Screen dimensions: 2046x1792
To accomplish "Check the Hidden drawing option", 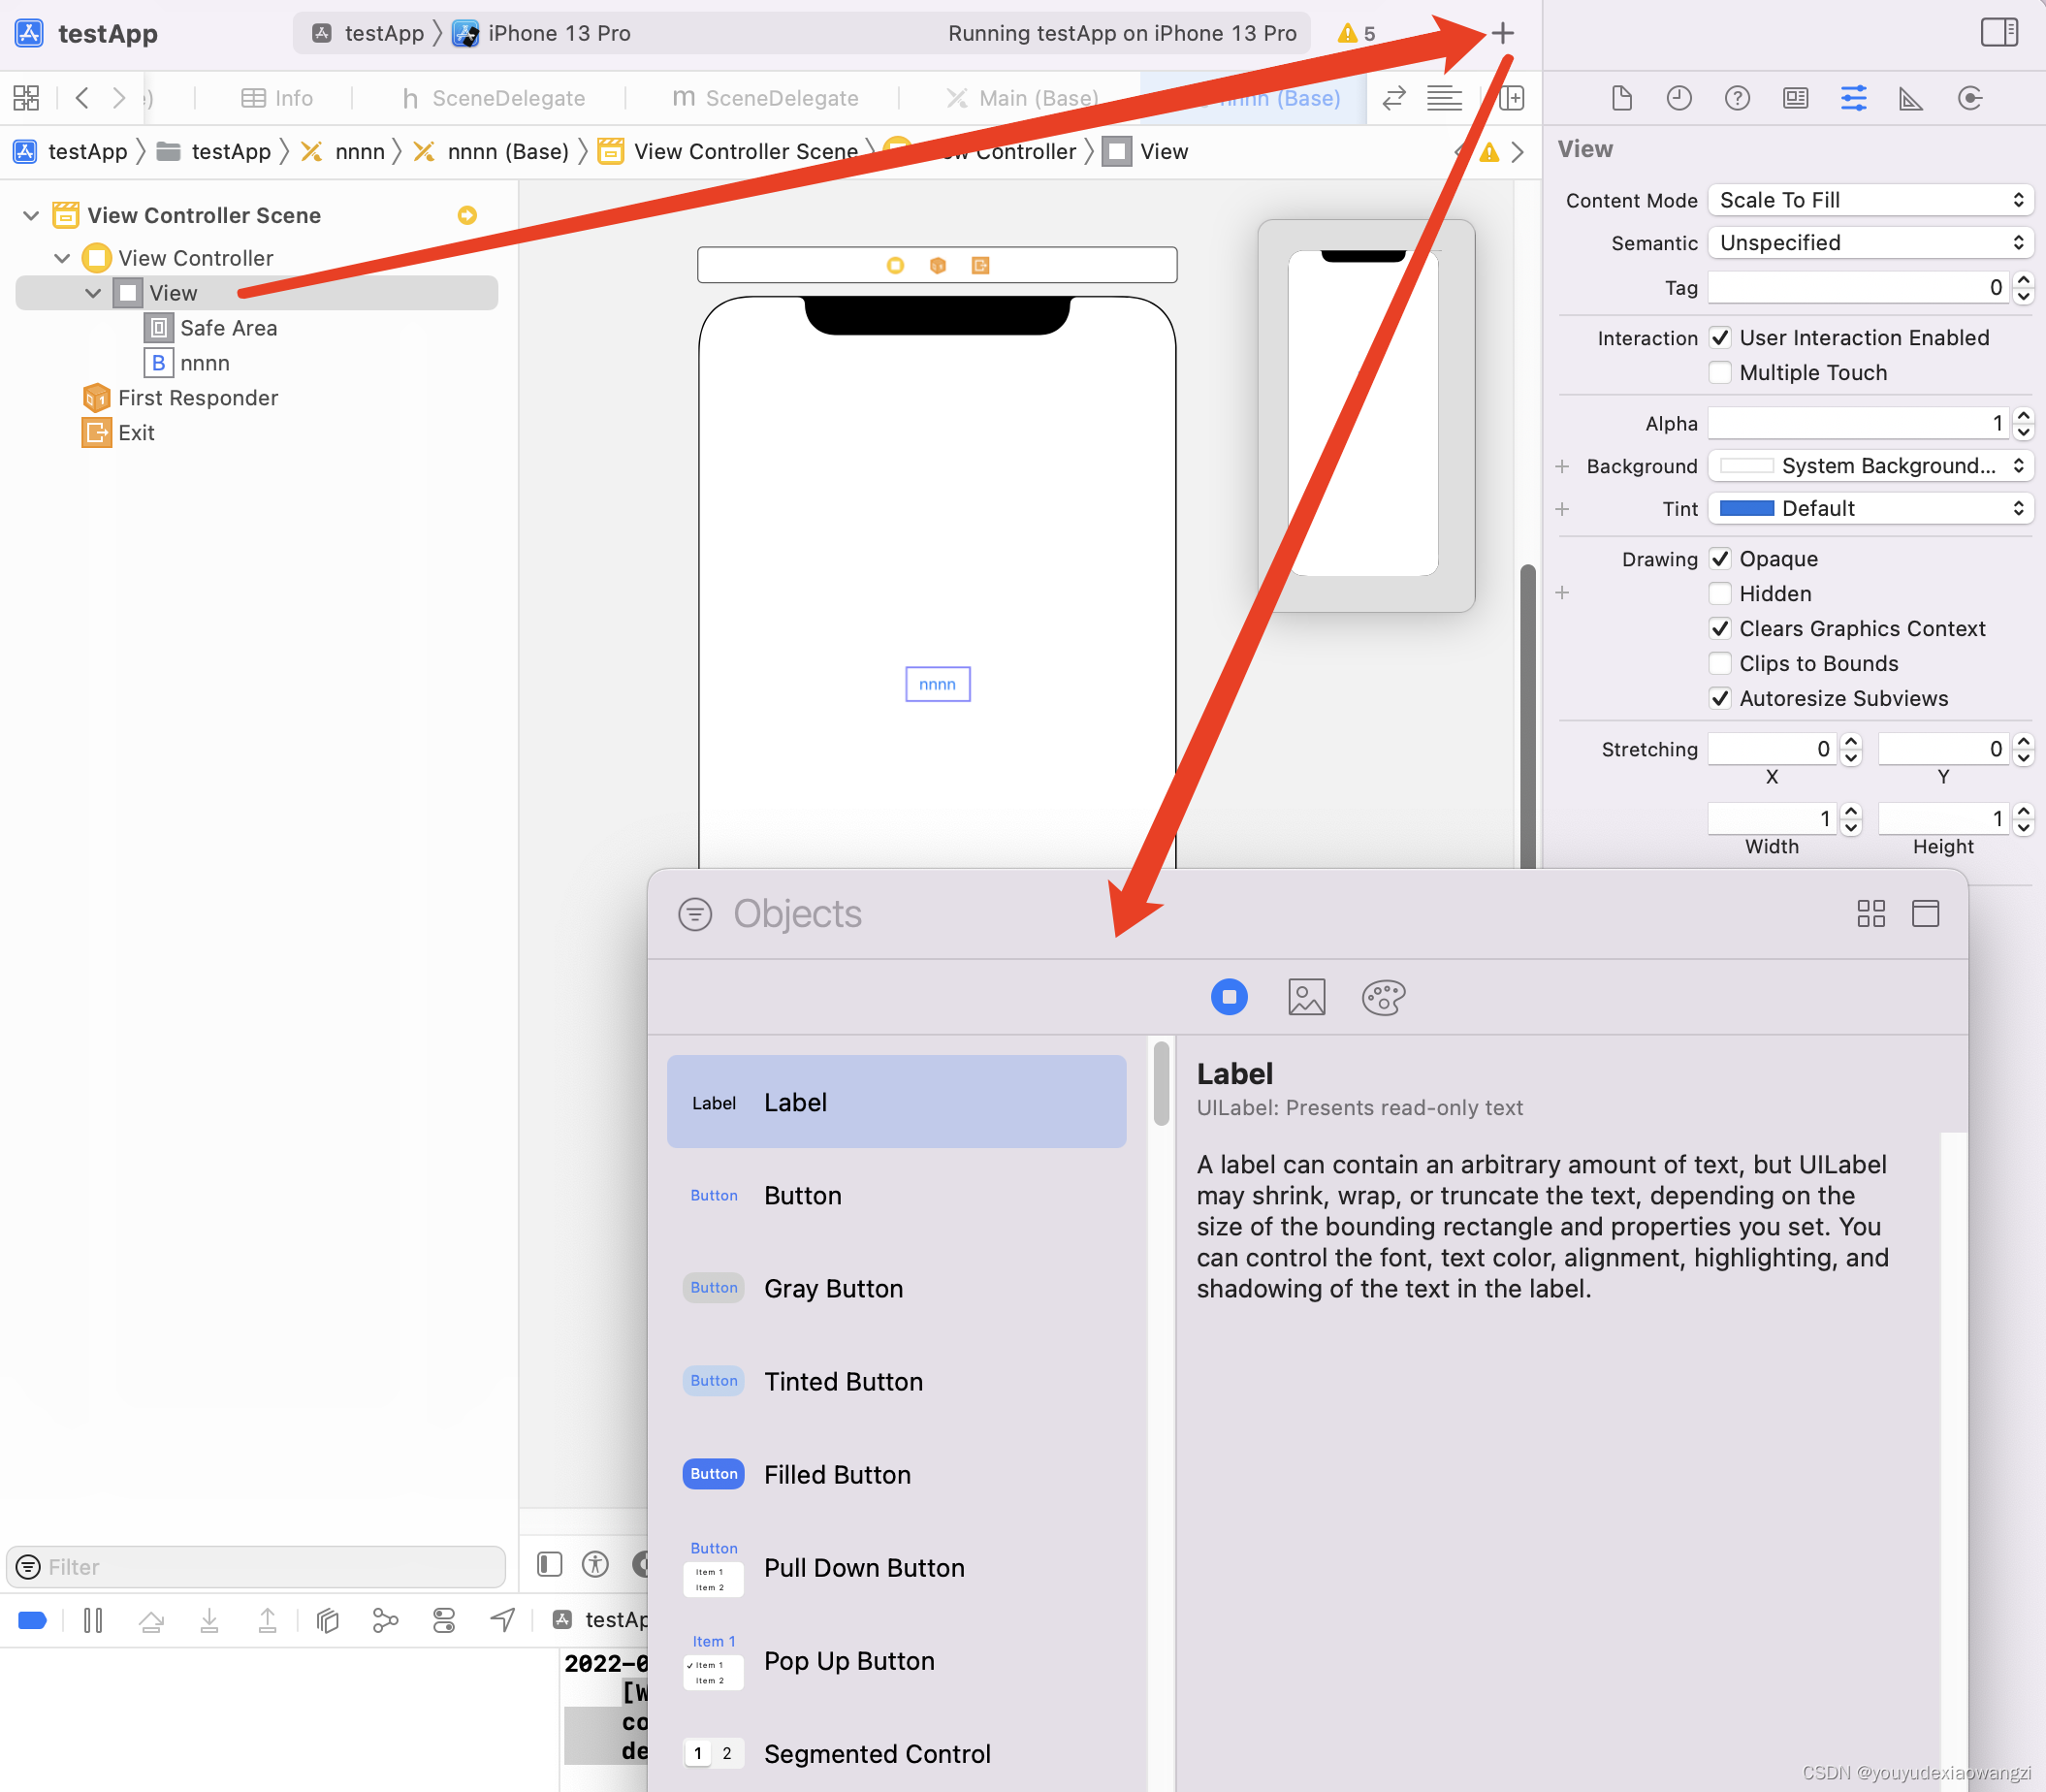I will (x=1720, y=594).
